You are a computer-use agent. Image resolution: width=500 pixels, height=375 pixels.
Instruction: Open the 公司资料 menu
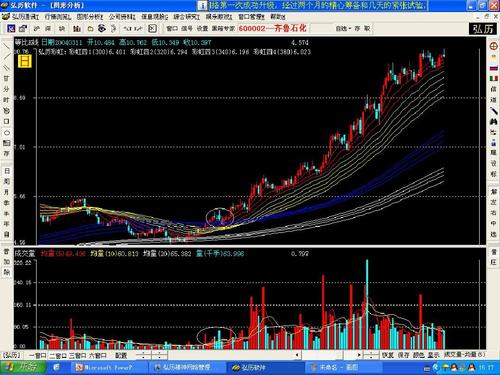pyautogui.click(x=122, y=16)
